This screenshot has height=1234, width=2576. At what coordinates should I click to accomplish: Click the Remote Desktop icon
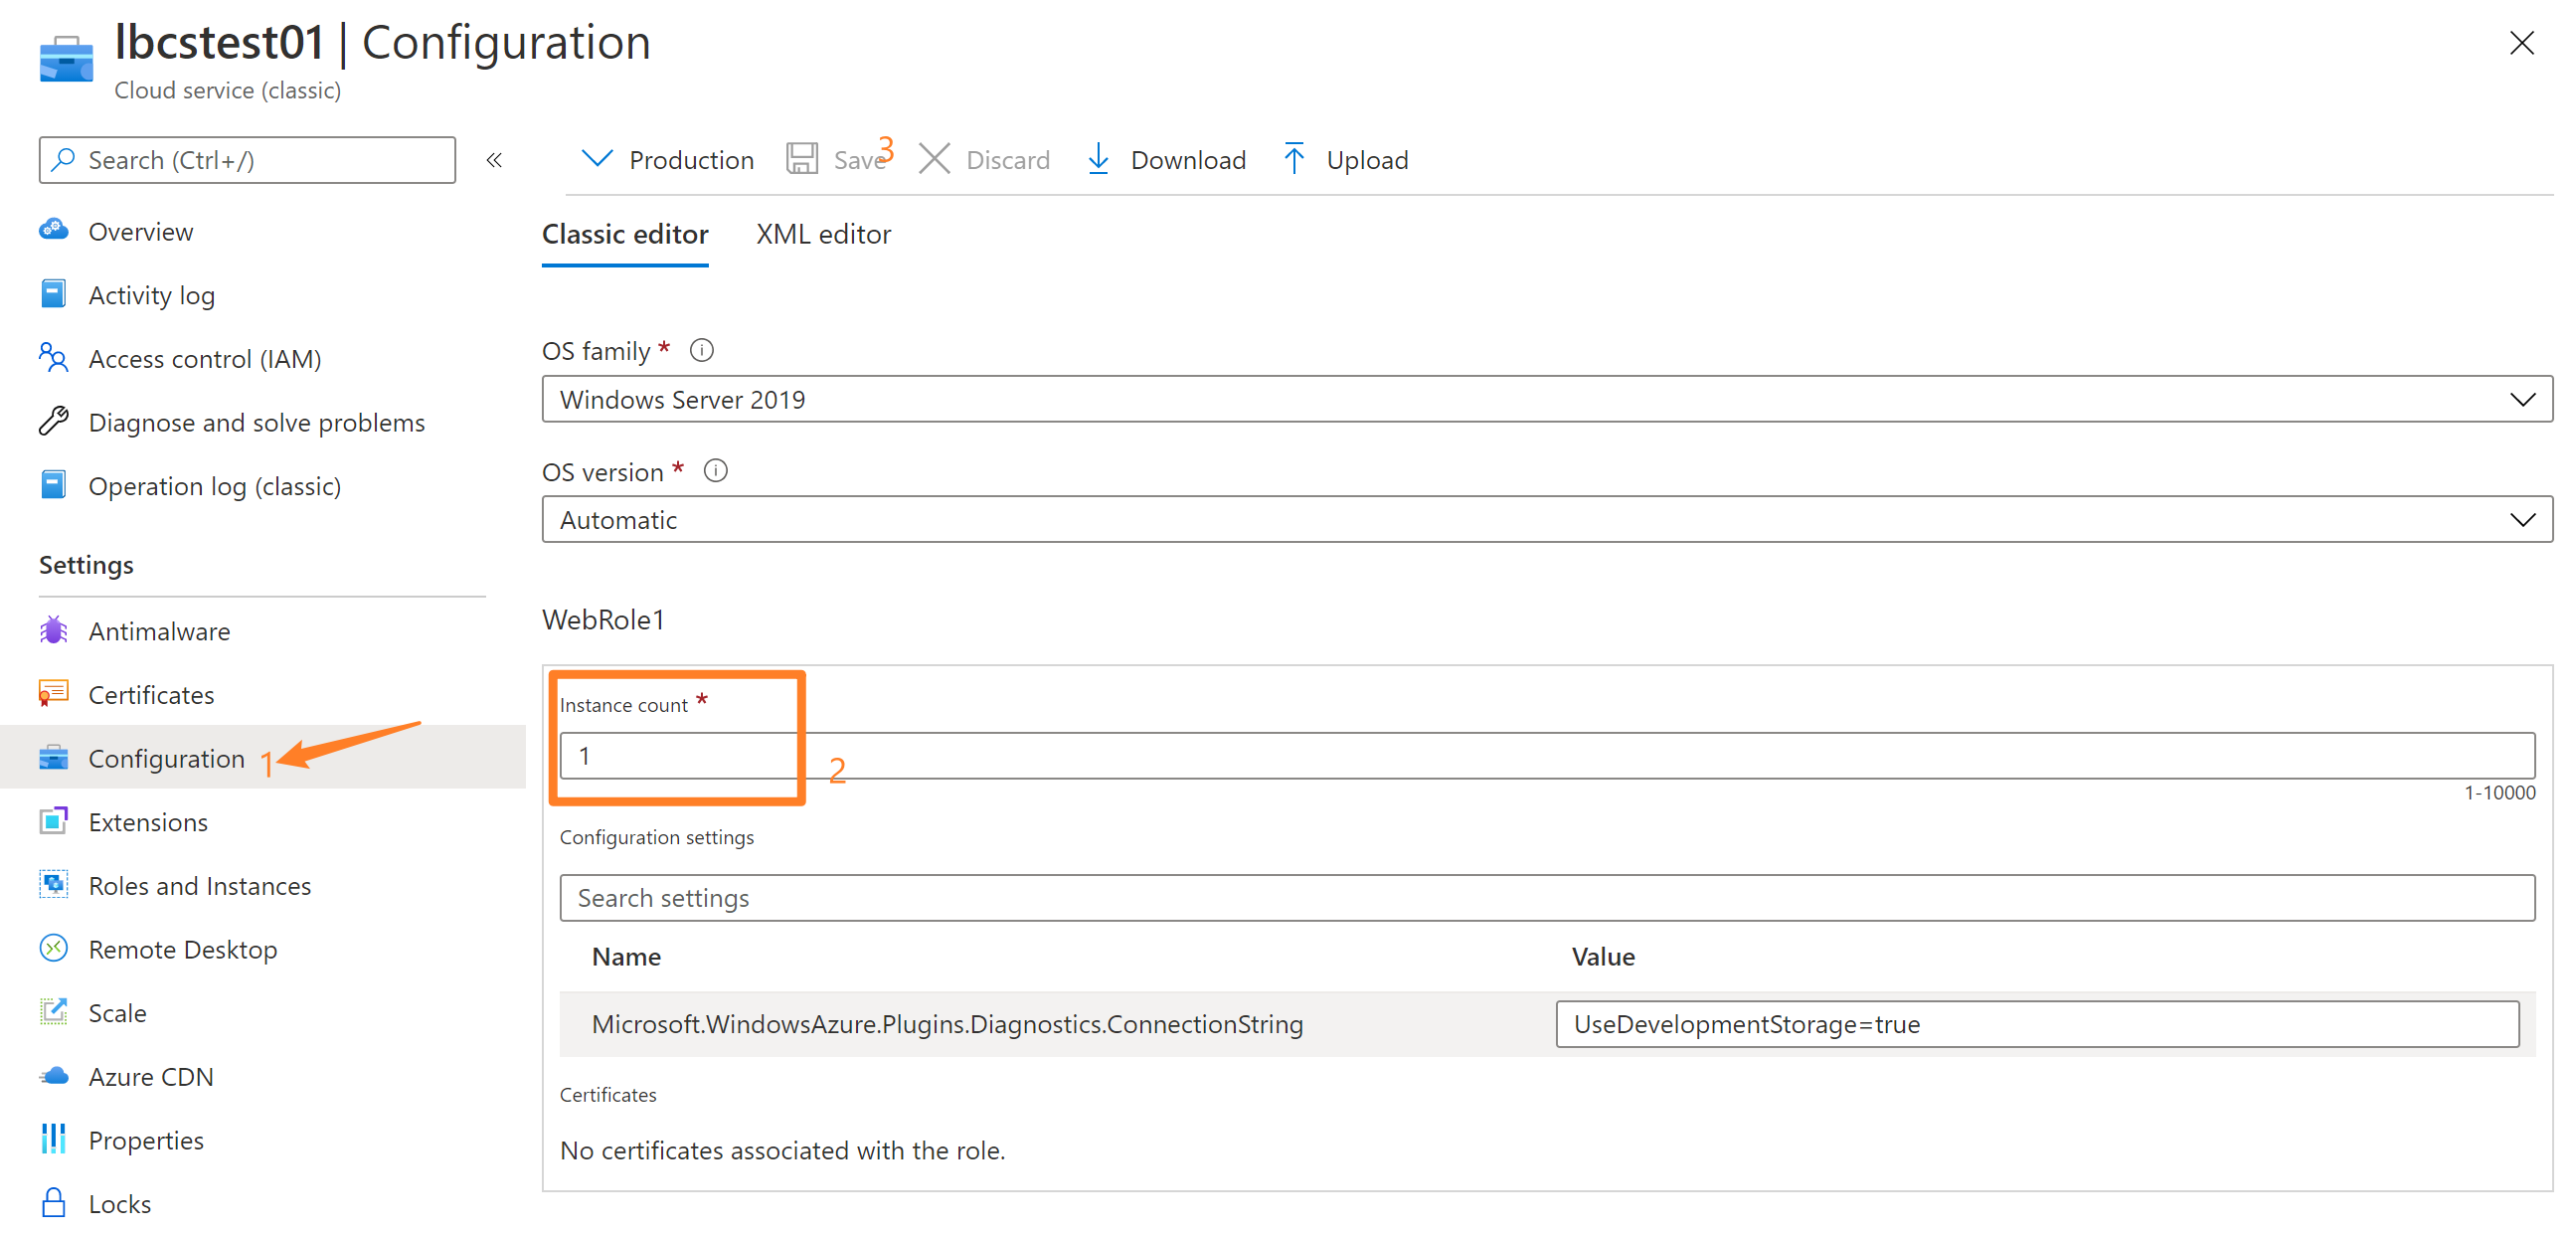(53, 948)
